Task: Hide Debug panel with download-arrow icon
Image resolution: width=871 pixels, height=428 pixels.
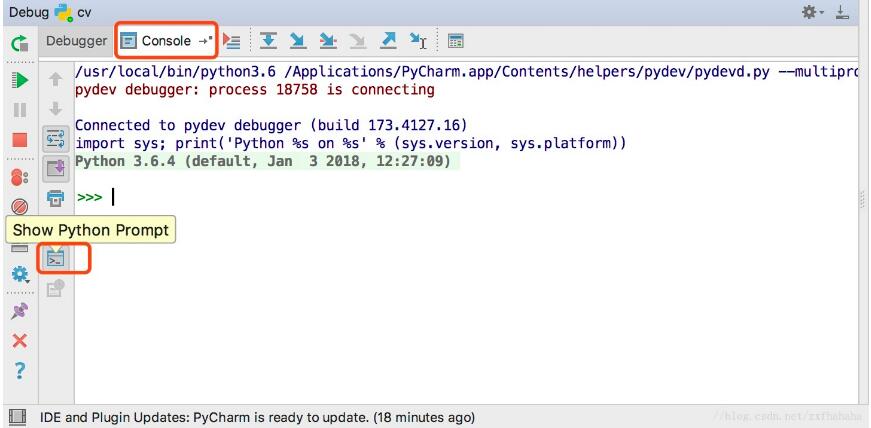Action: coord(843,12)
